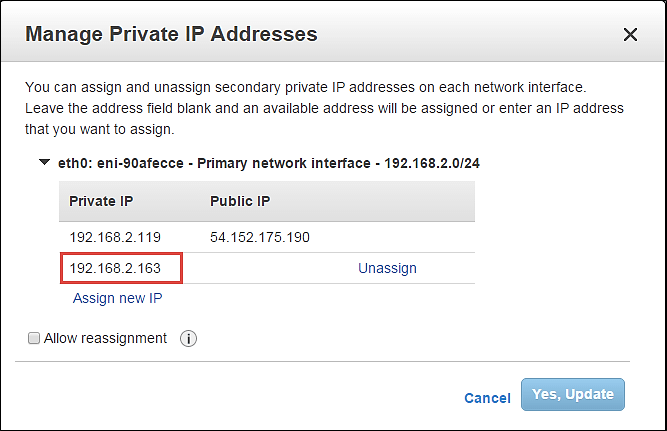Cancel the IP address changes

tap(487, 398)
